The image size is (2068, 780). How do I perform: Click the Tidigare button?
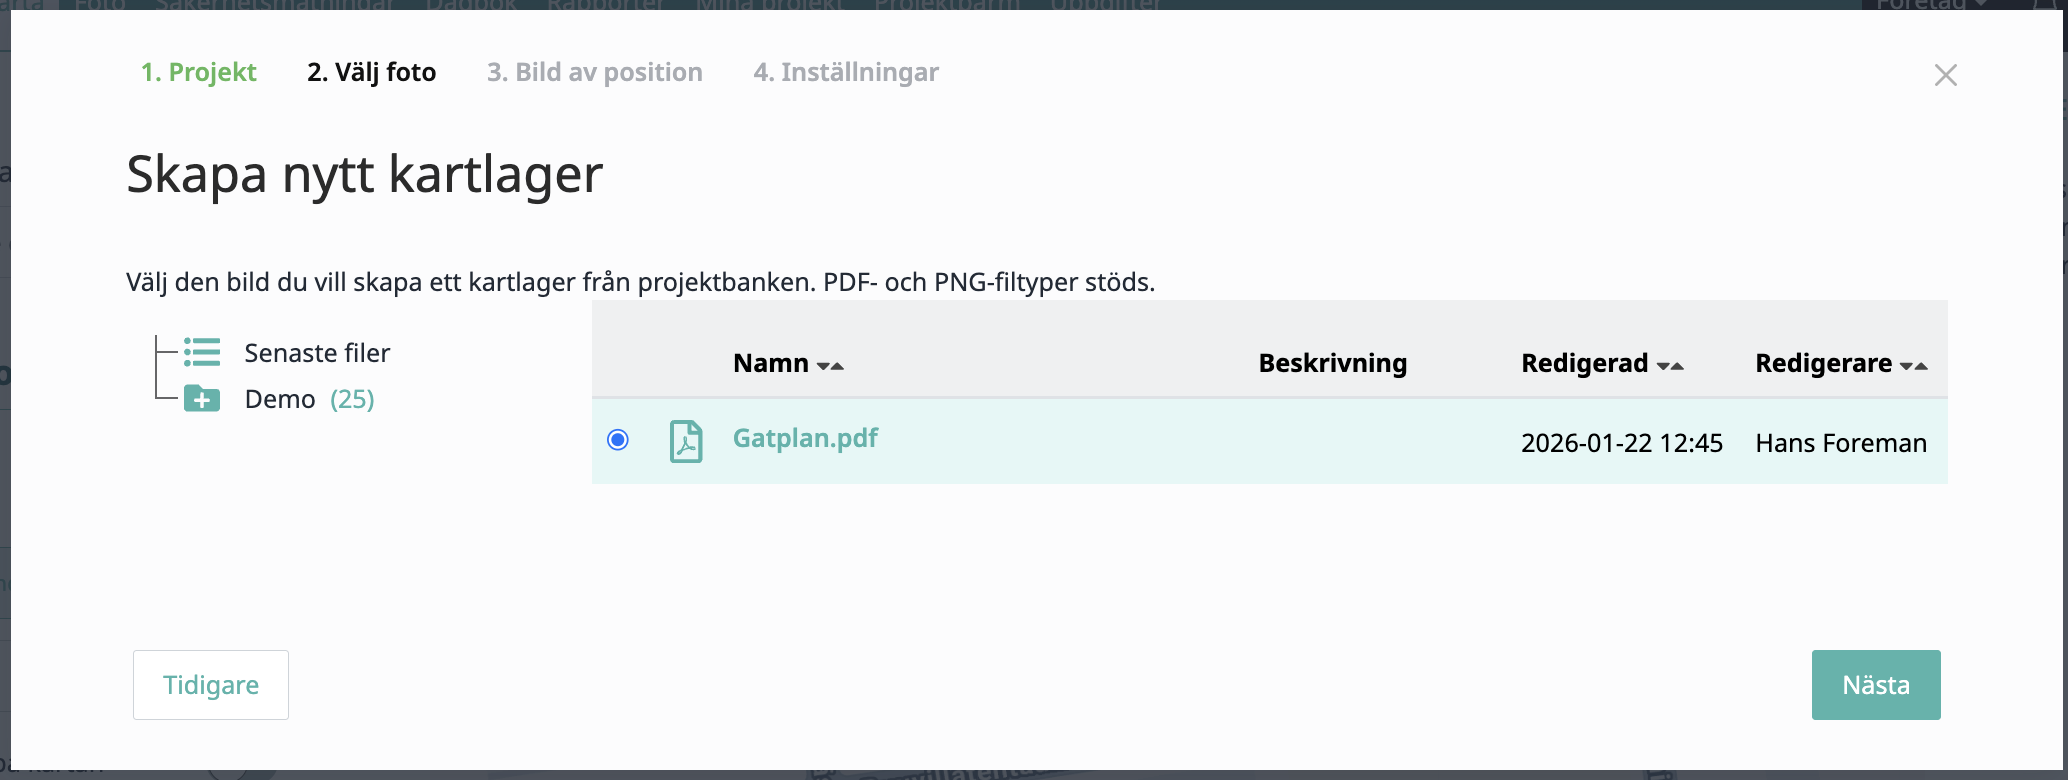[211, 685]
